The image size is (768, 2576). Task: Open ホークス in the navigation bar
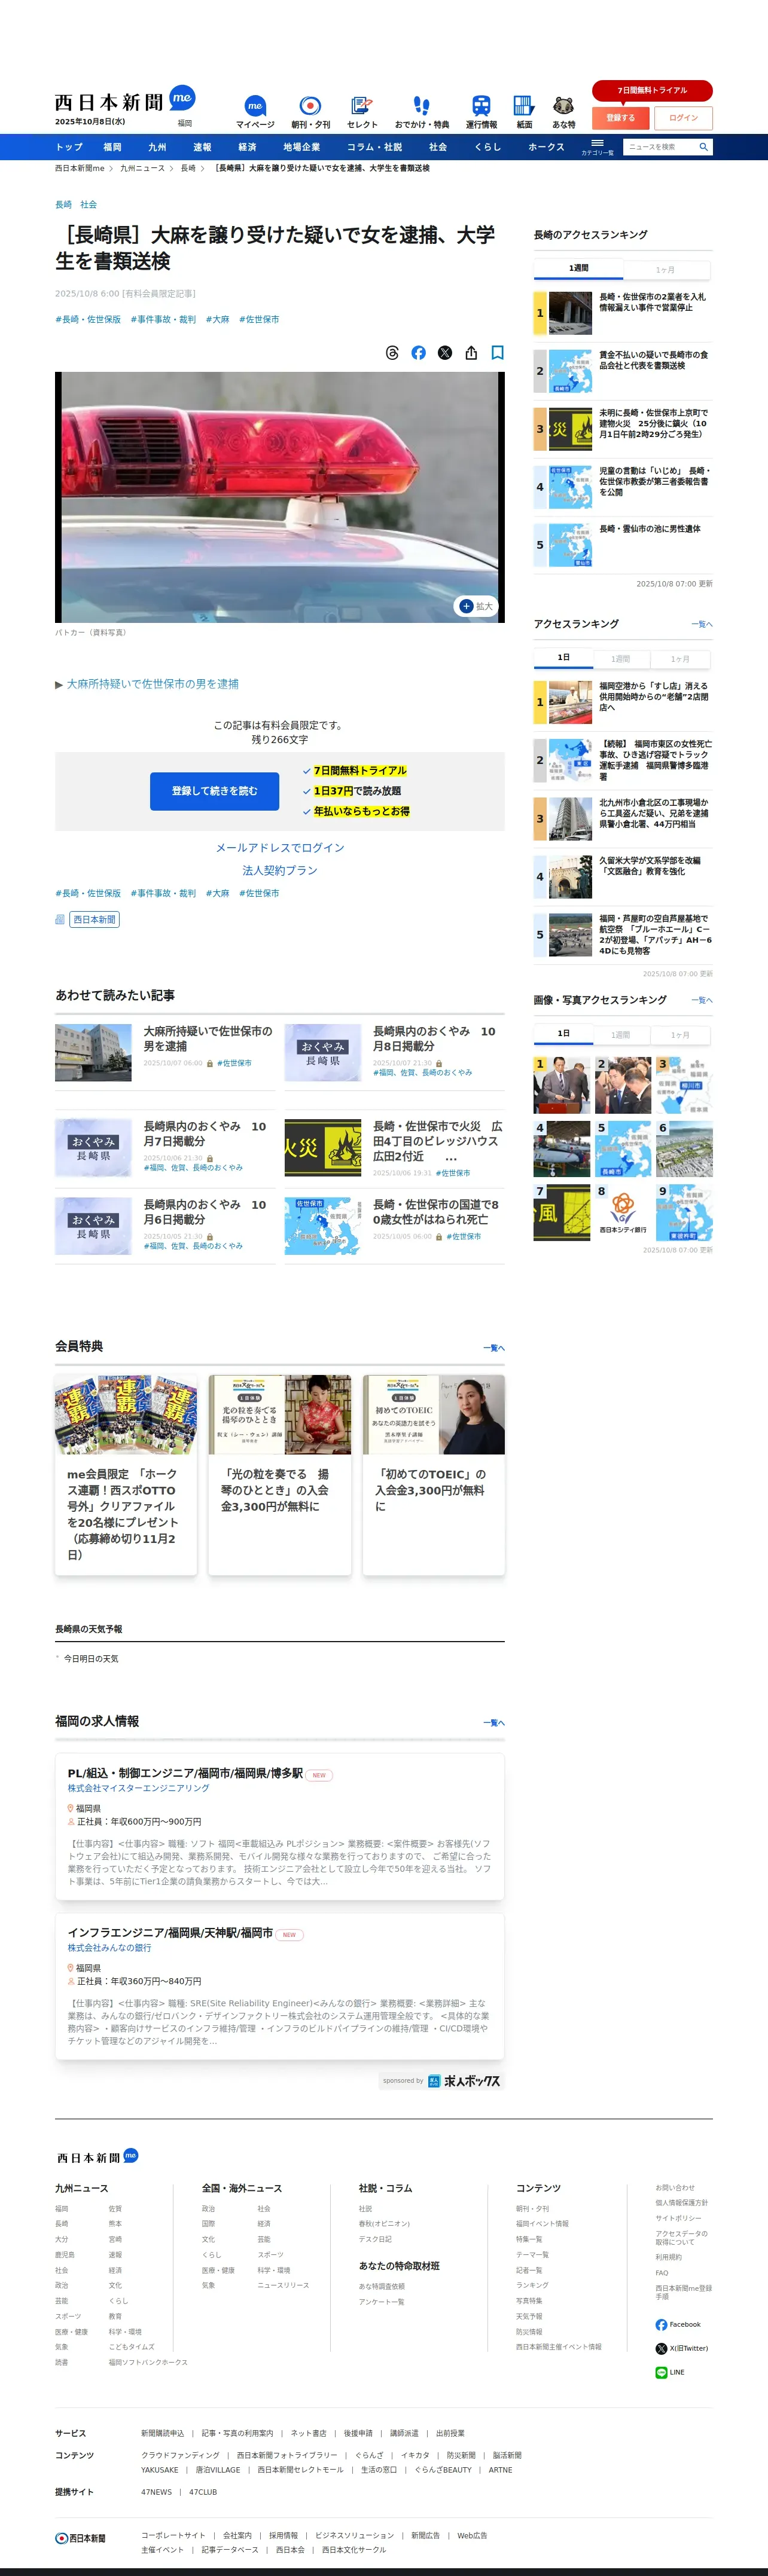click(546, 147)
